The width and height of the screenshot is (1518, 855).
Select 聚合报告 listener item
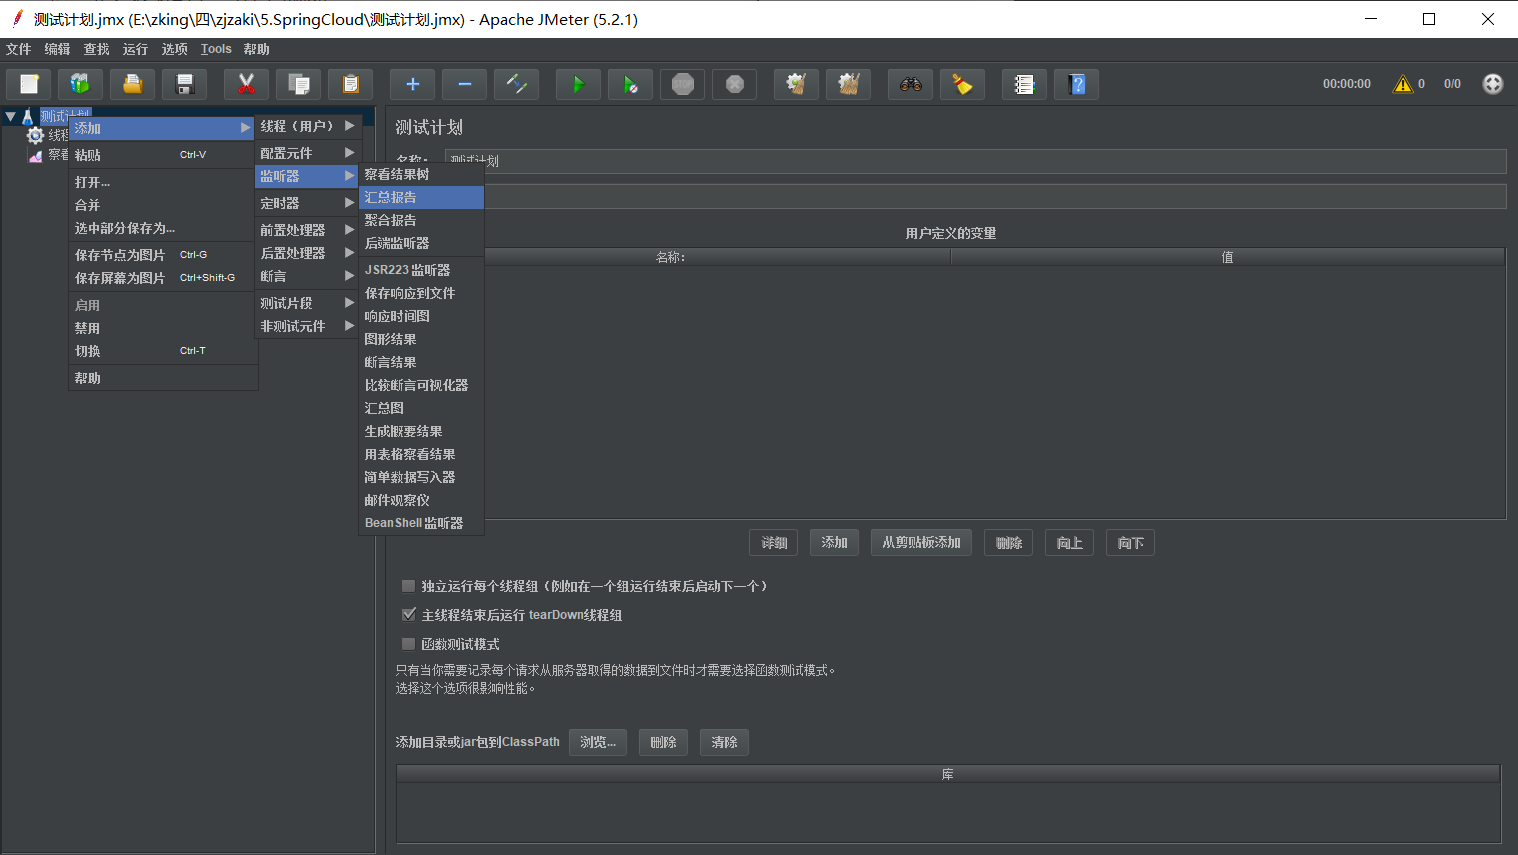pyautogui.click(x=421, y=220)
